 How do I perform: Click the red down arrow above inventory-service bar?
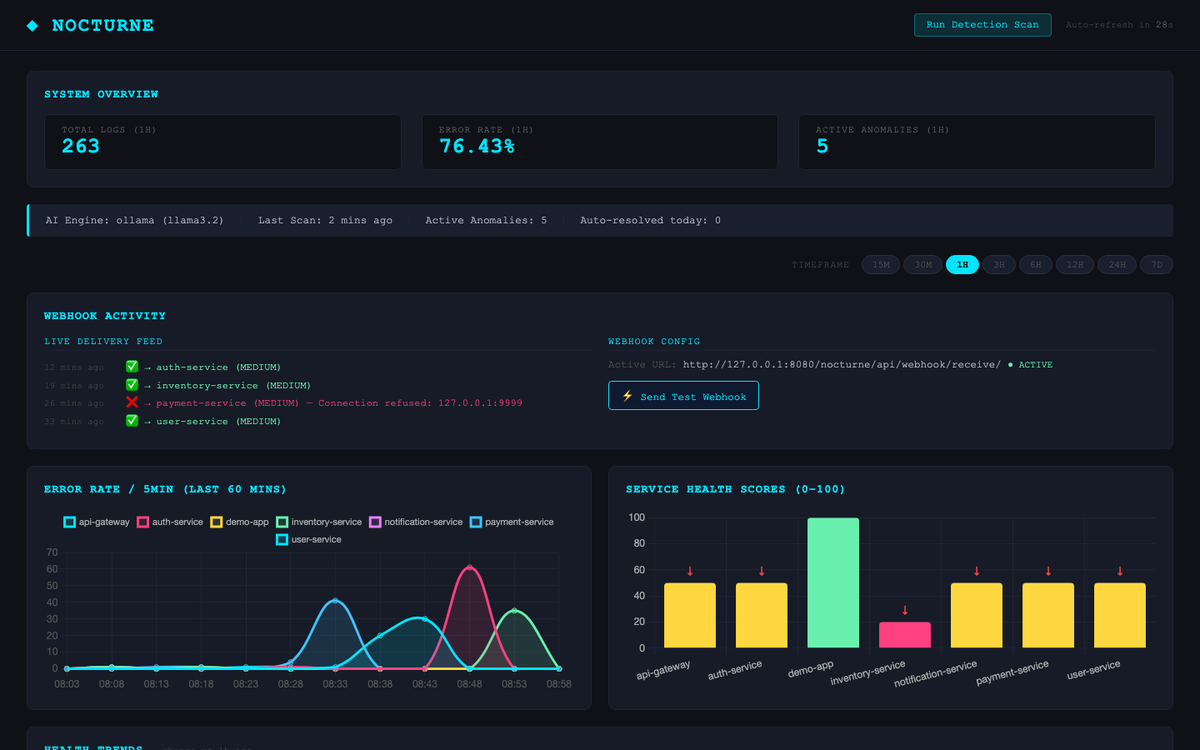point(905,610)
